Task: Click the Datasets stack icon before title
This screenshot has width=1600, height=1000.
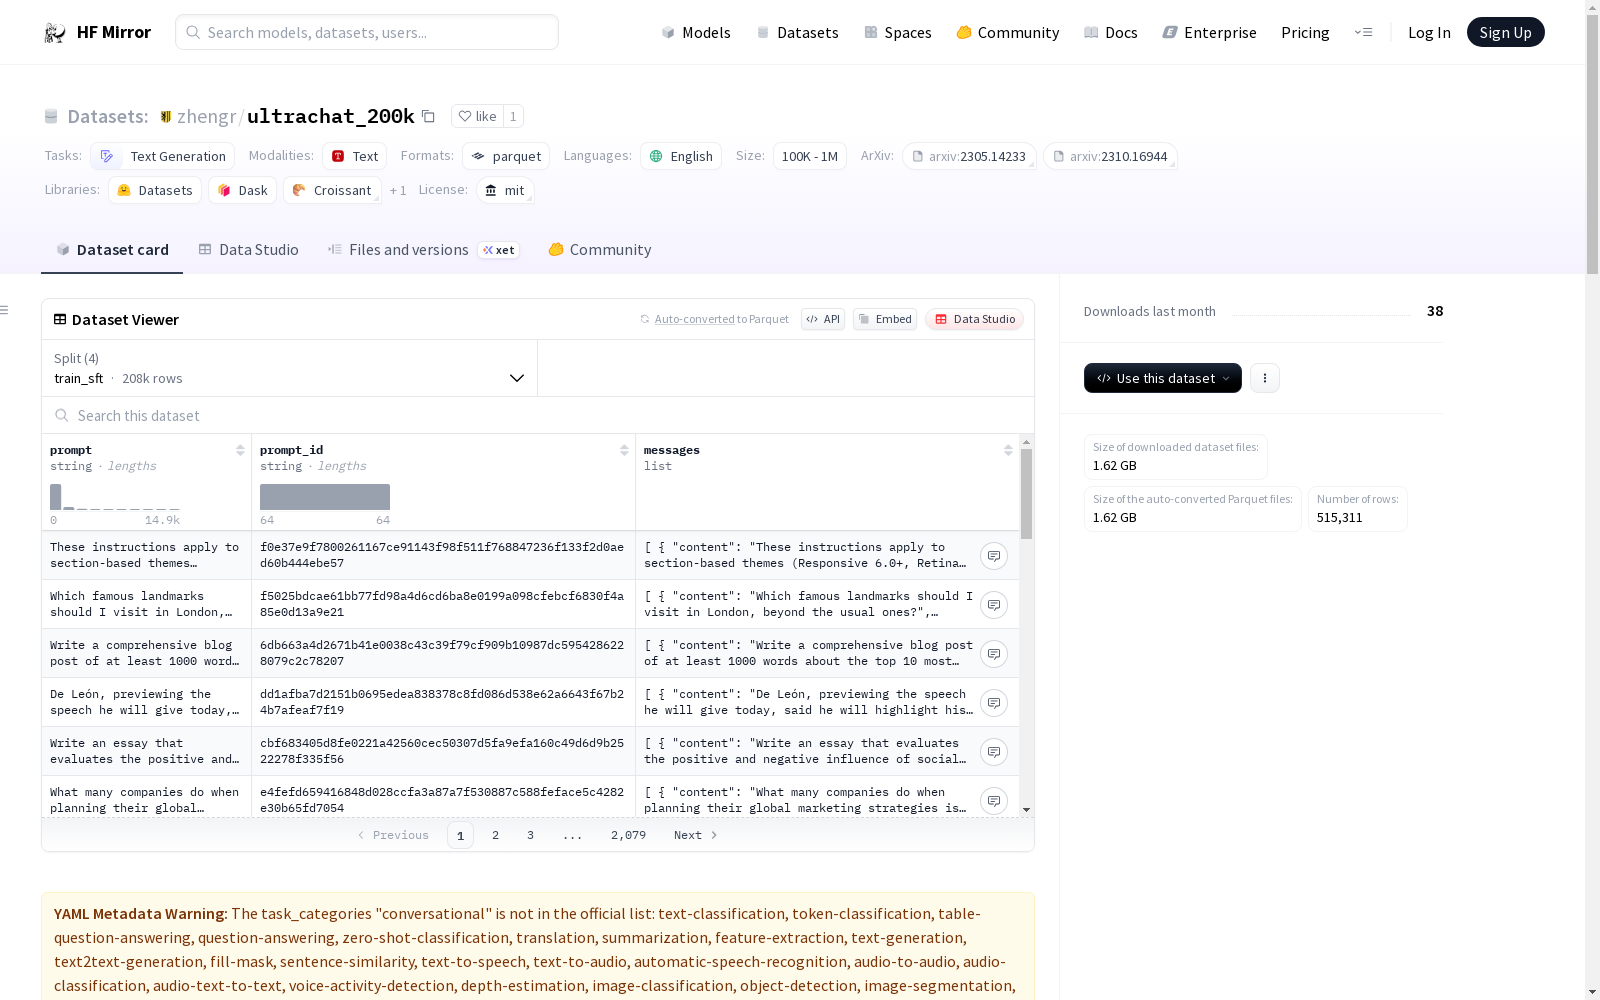Action: coord(51,117)
